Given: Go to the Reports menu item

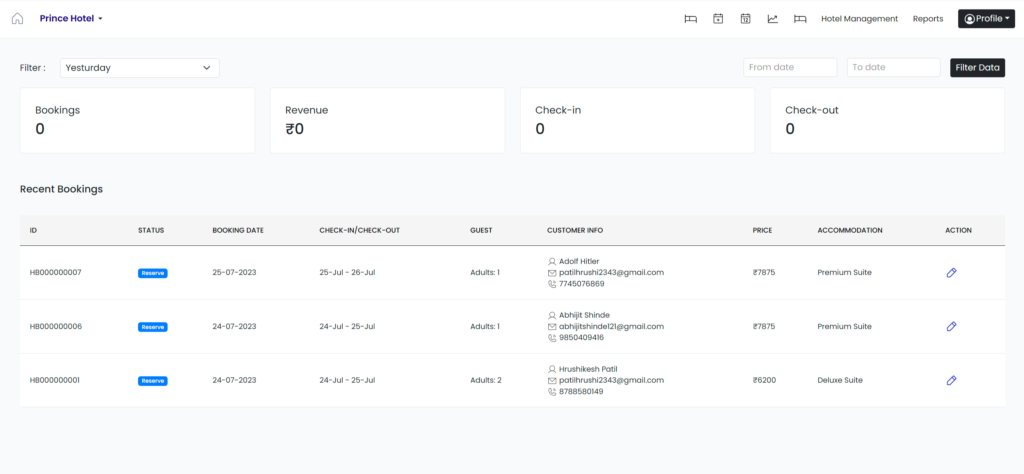Looking at the screenshot, I should pos(927,19).
